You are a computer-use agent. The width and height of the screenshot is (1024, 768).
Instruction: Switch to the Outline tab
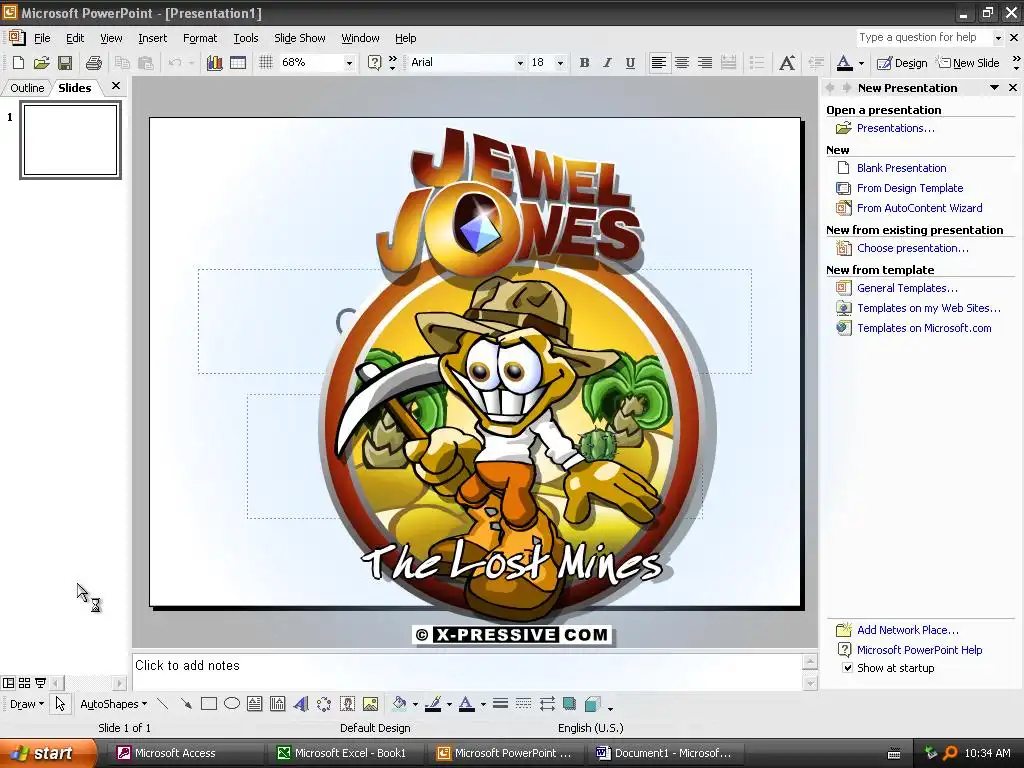tap(27, 88)
